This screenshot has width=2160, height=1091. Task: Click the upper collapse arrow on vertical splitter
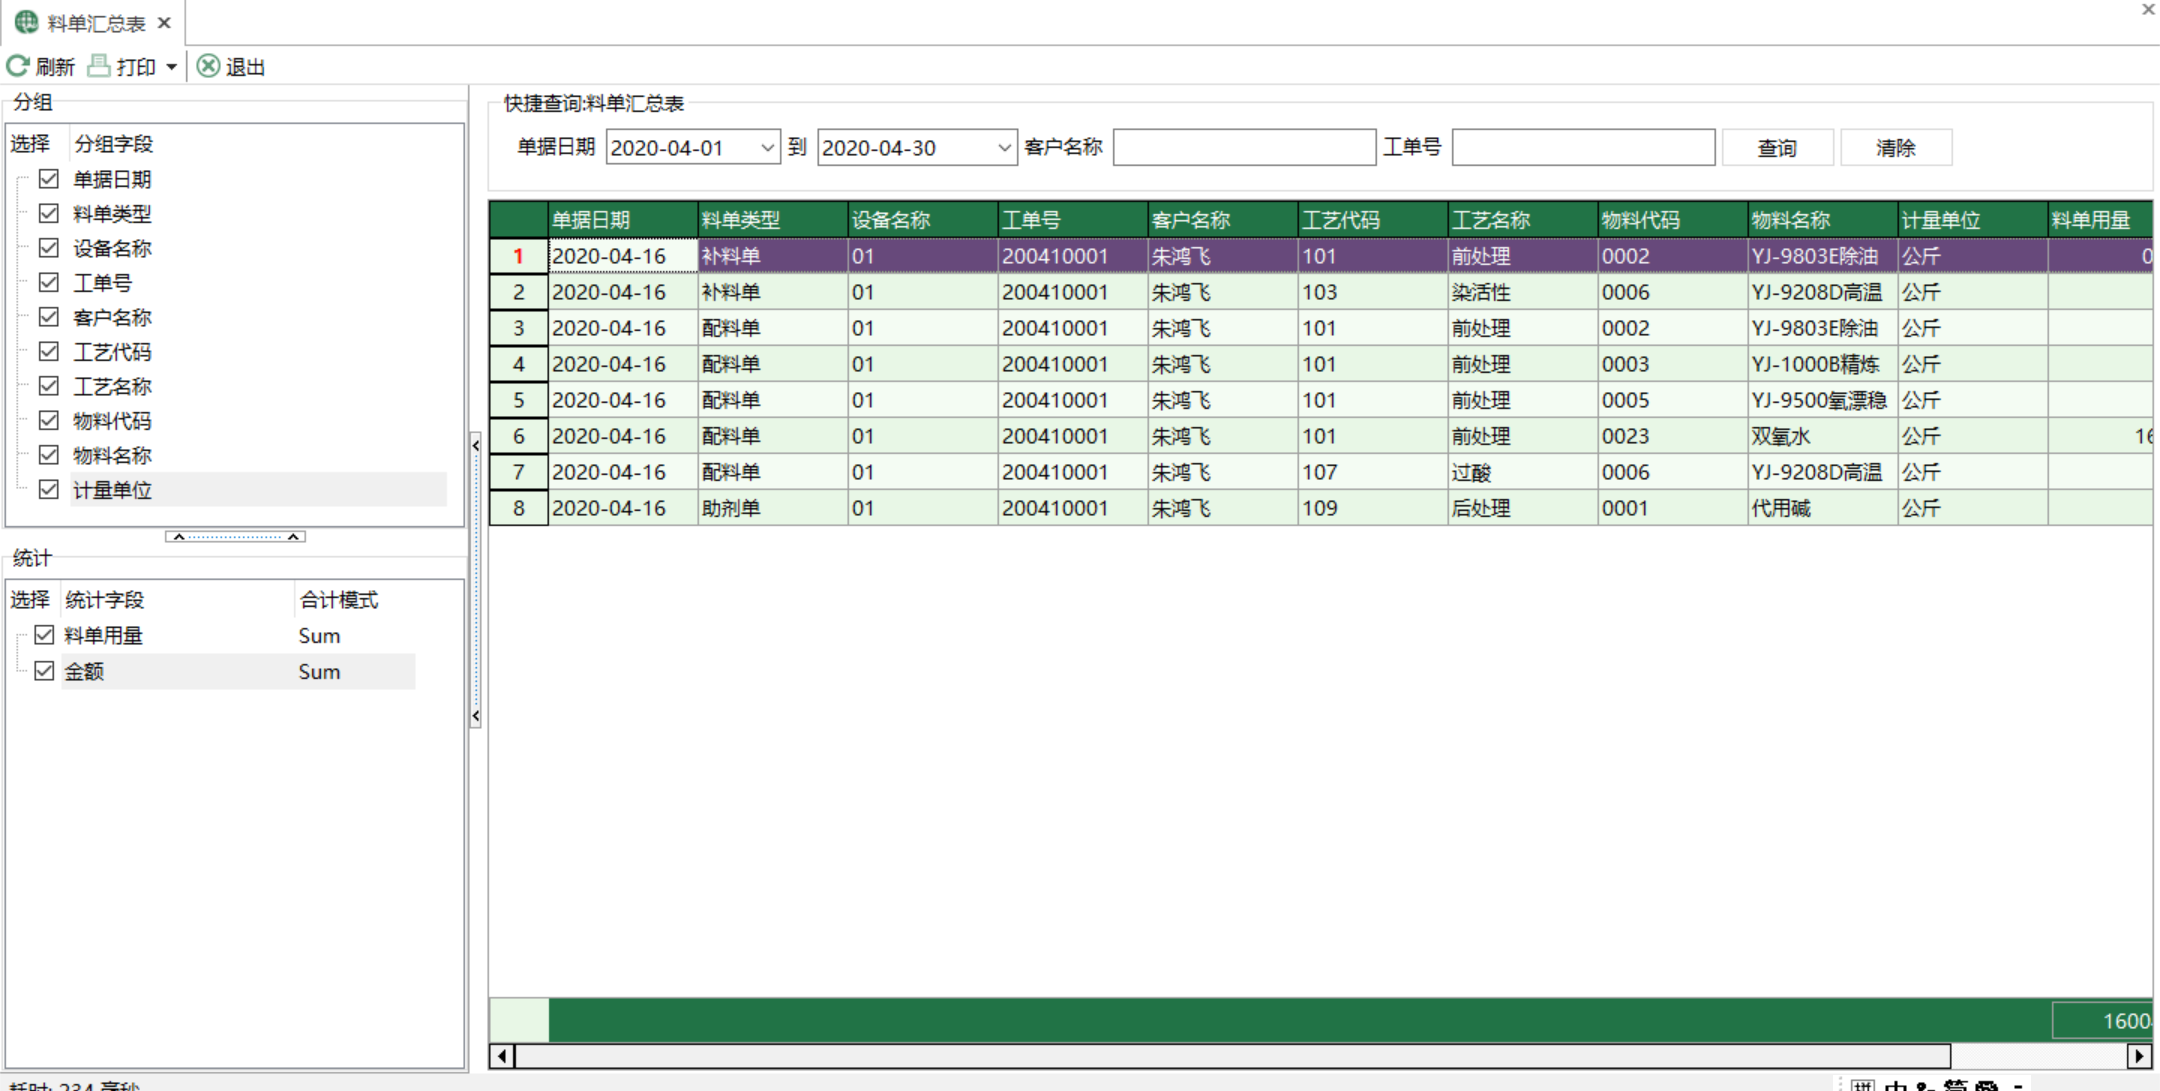pos(476,445)
